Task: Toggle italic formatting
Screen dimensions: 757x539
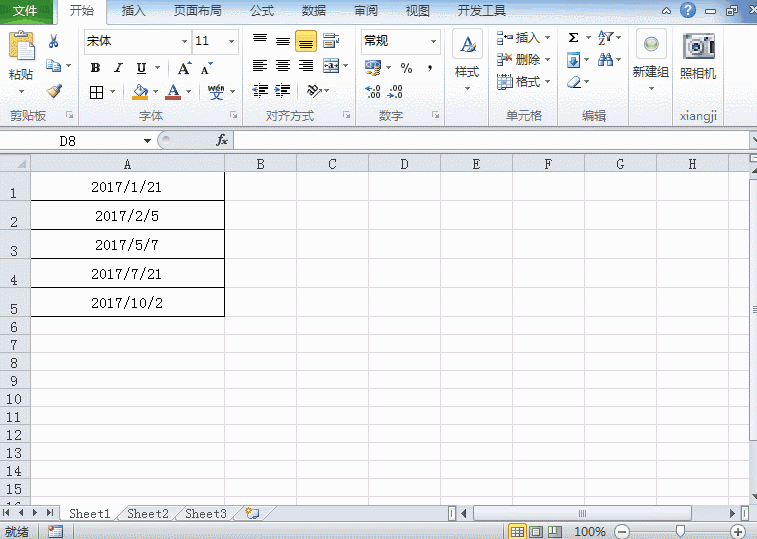Action: [x=118, y=68]
